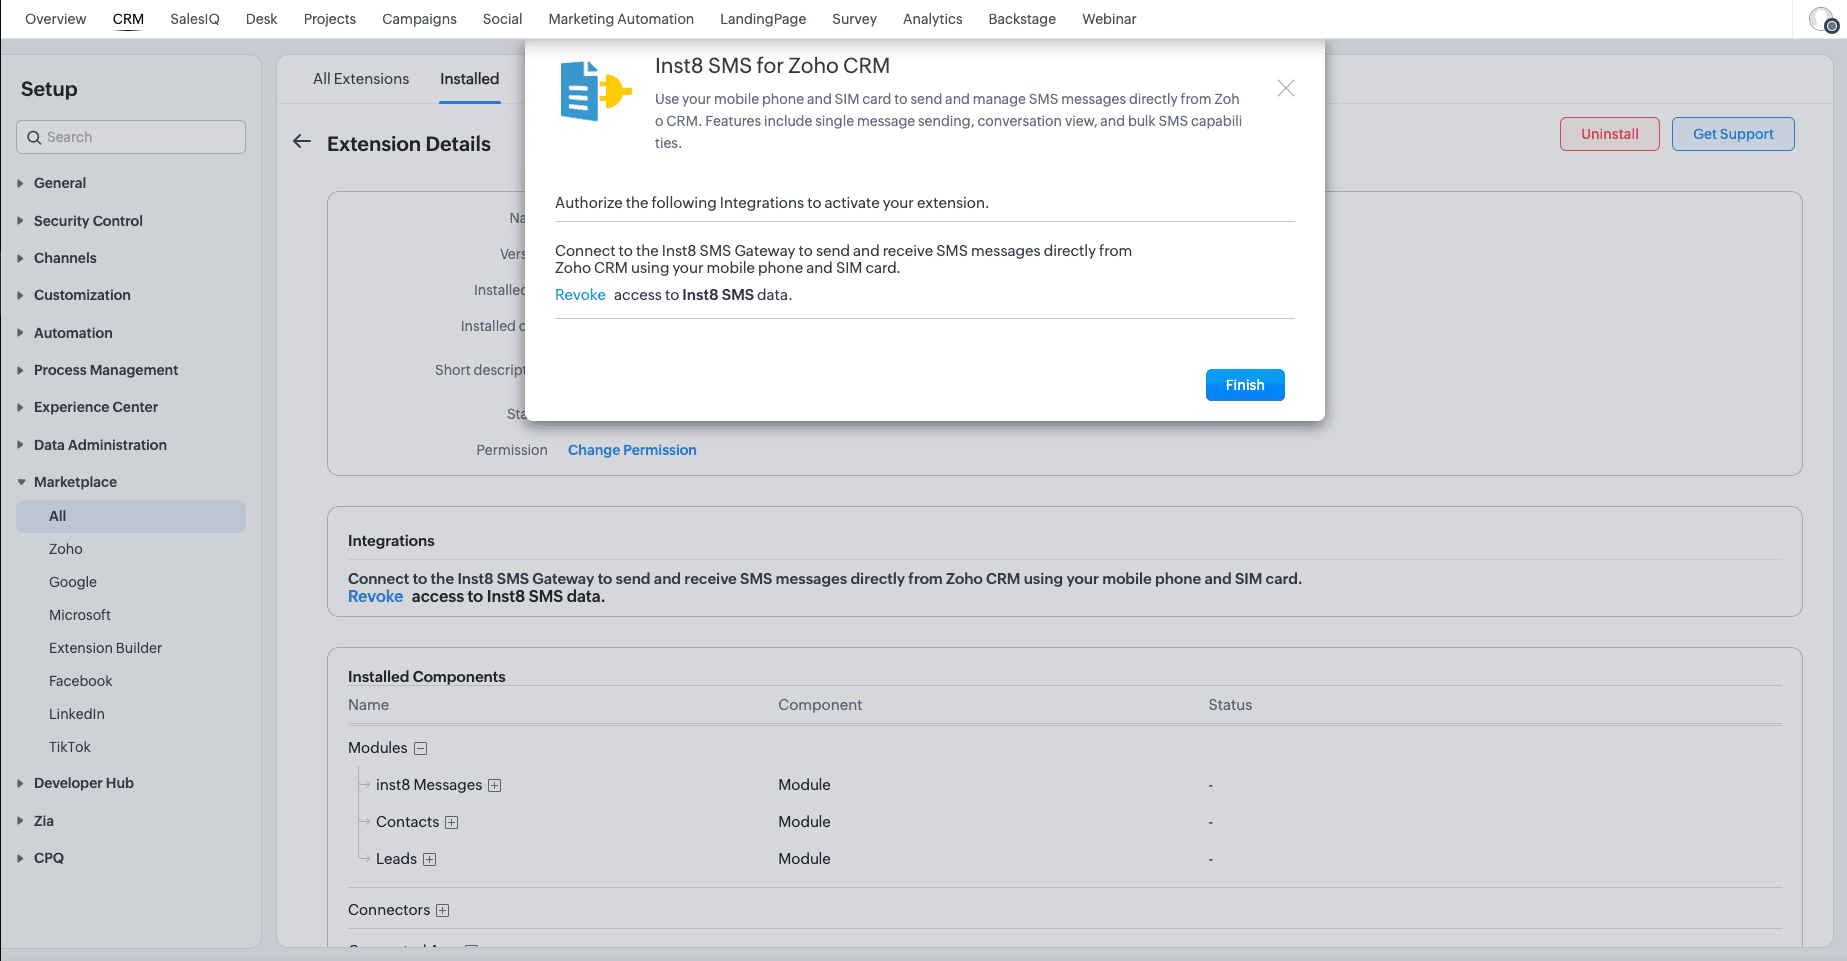Image resolution: width=1847 pixels, height=961 pixels.
Task: Select the Installed tab
Action: point(469,79)
